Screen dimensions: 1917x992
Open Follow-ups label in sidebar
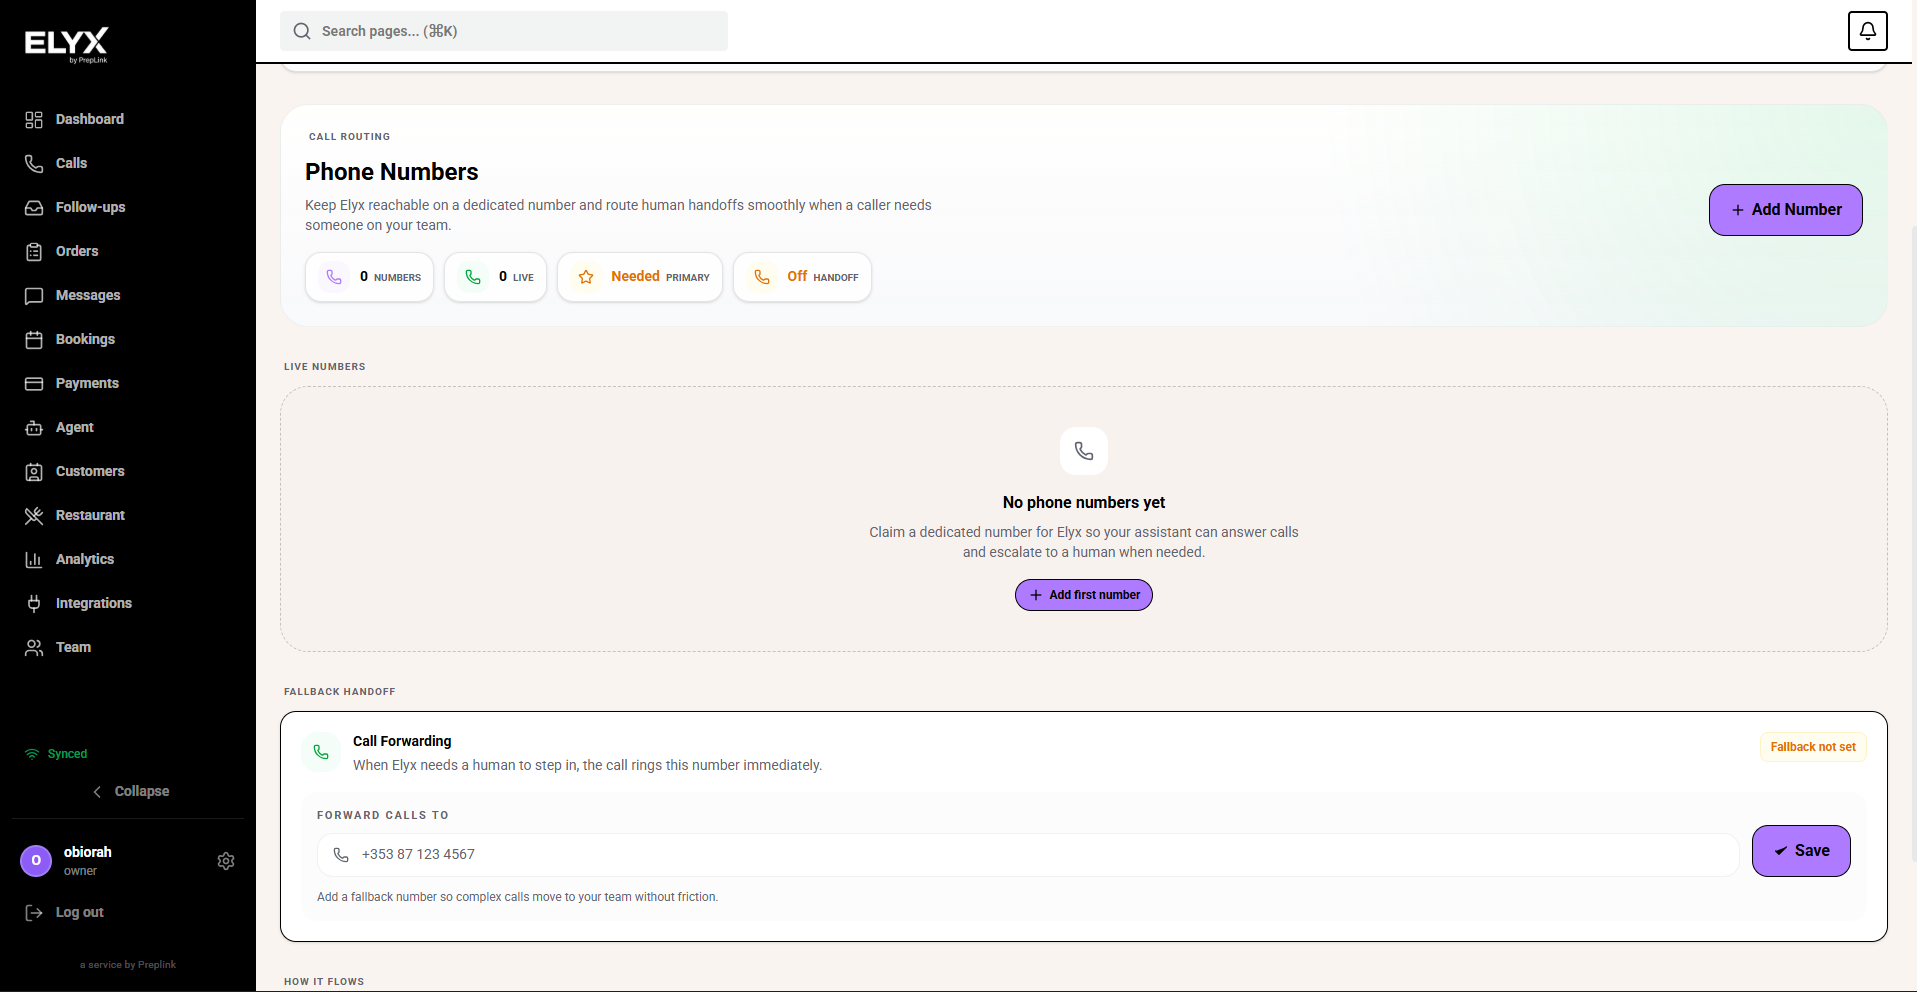(x=91, y=207)
